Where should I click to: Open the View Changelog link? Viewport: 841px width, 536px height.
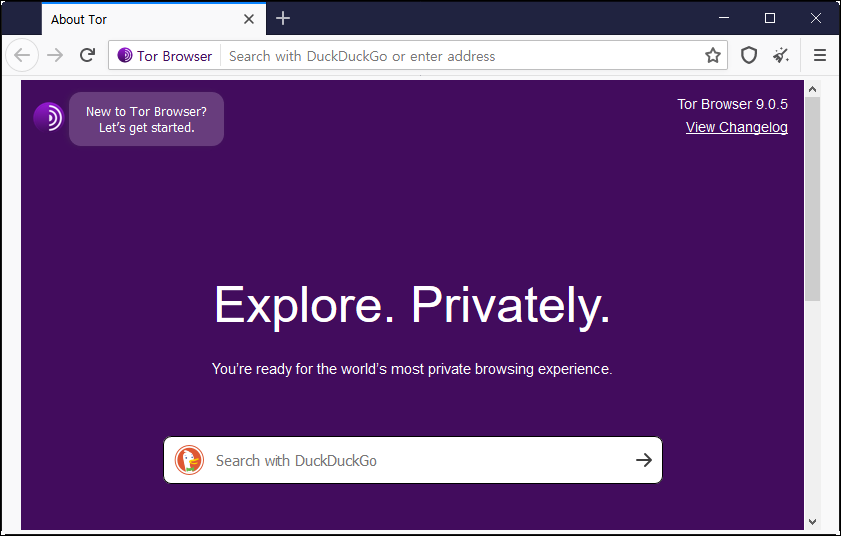coord(736,127)
